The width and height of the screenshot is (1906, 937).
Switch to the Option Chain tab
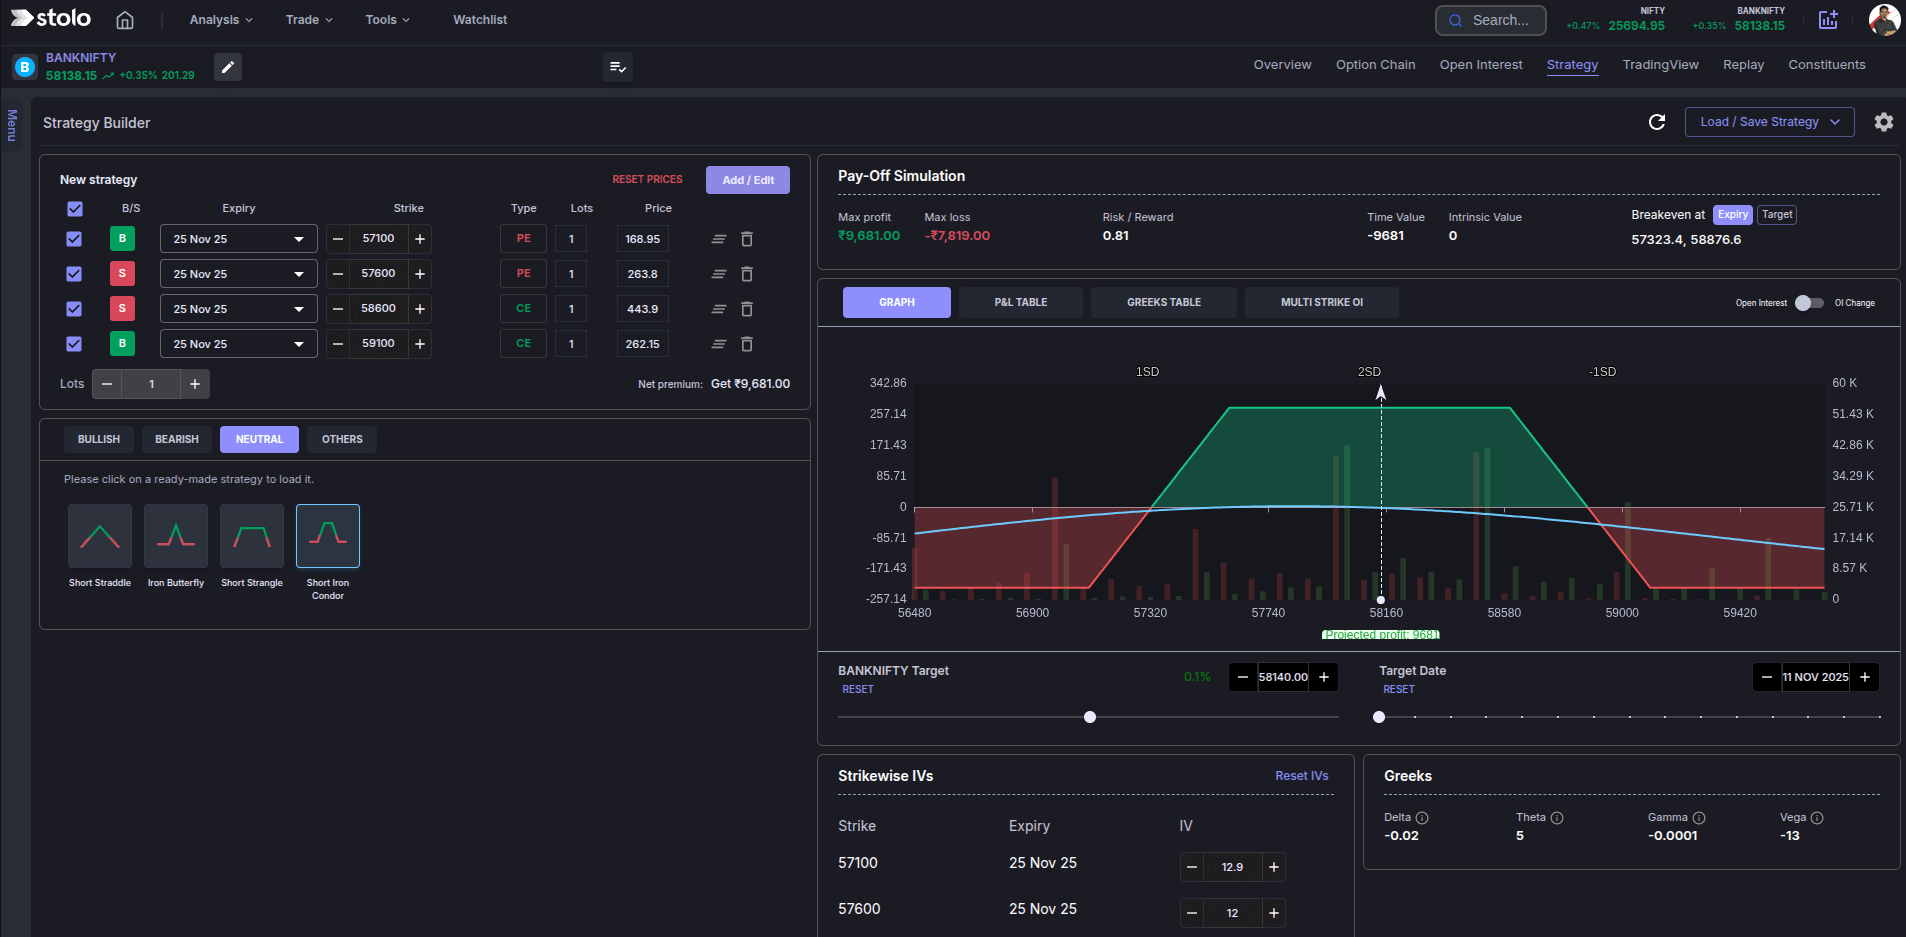pyautogui.click(x=1375, y=64)
